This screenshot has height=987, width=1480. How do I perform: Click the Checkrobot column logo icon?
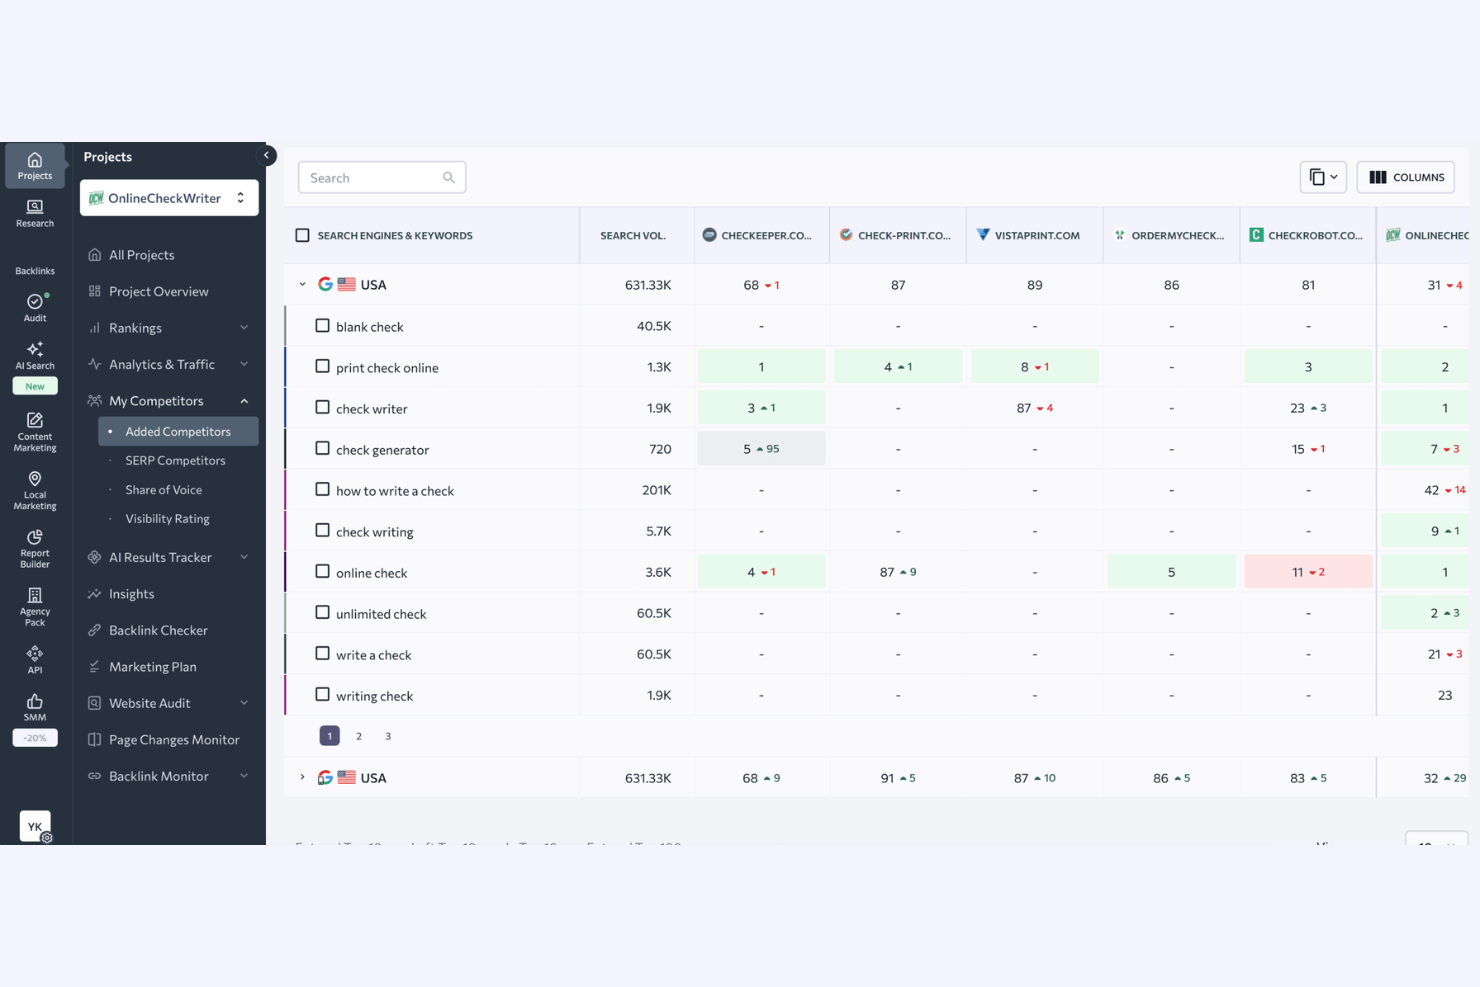(1256, 235)
